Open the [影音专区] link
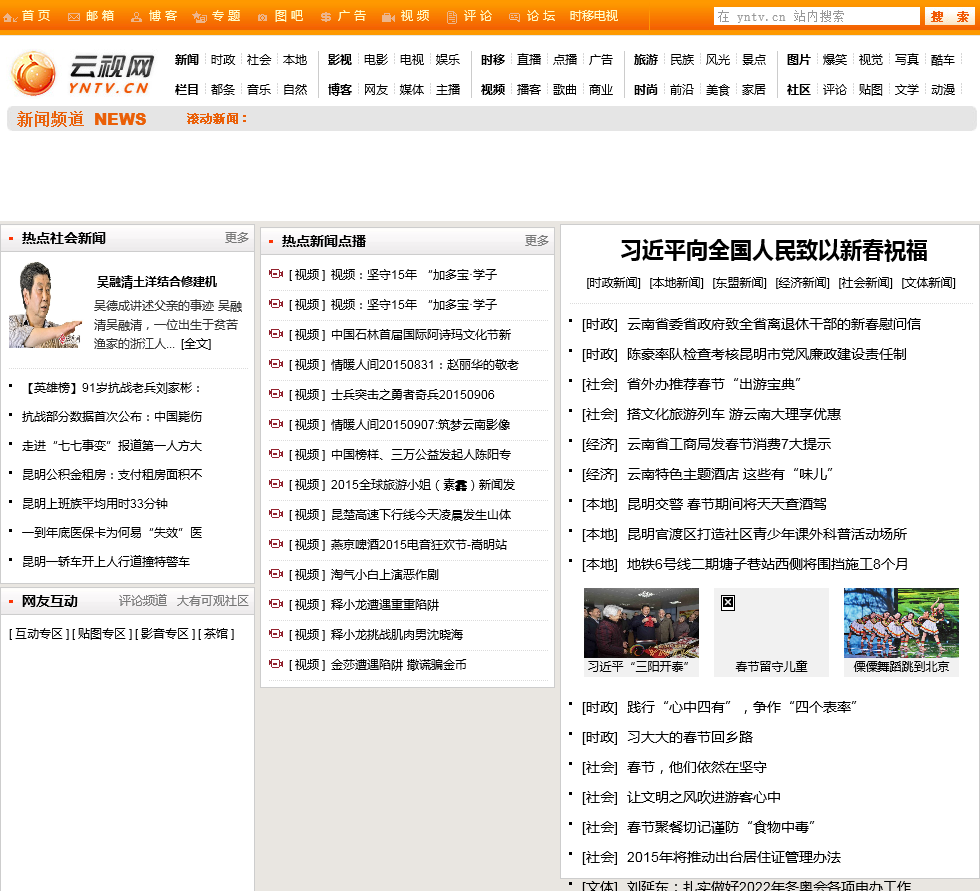The height and width of the screenshot is (891, 980). [x=165, y=634]
